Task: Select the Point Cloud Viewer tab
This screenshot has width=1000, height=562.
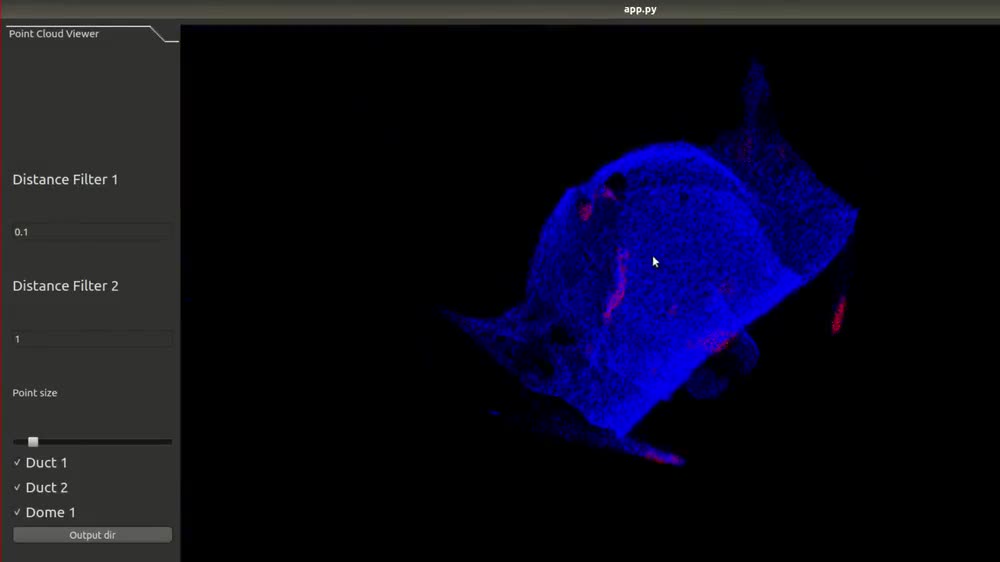Action: 54,34
